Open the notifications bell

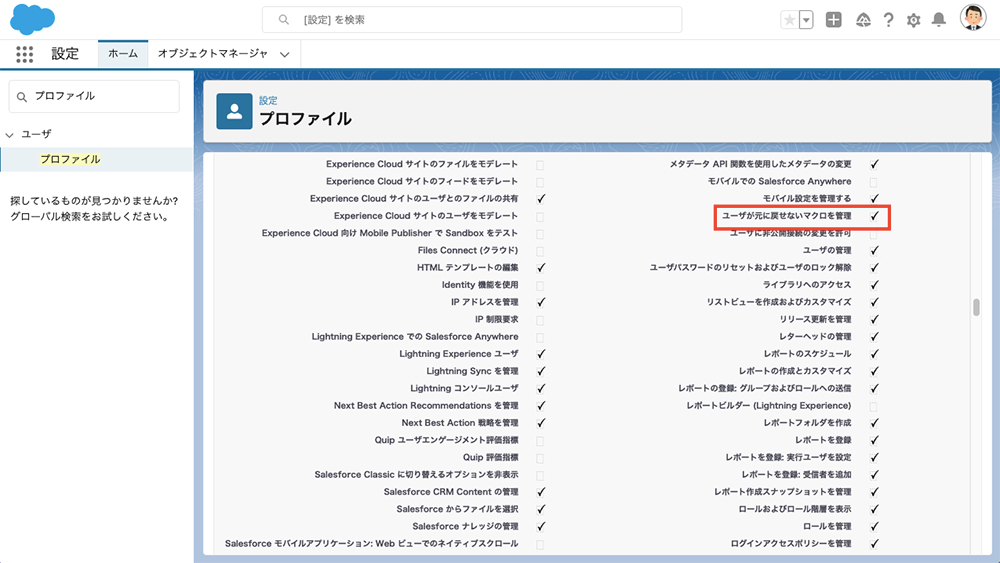tap(939, 20)
